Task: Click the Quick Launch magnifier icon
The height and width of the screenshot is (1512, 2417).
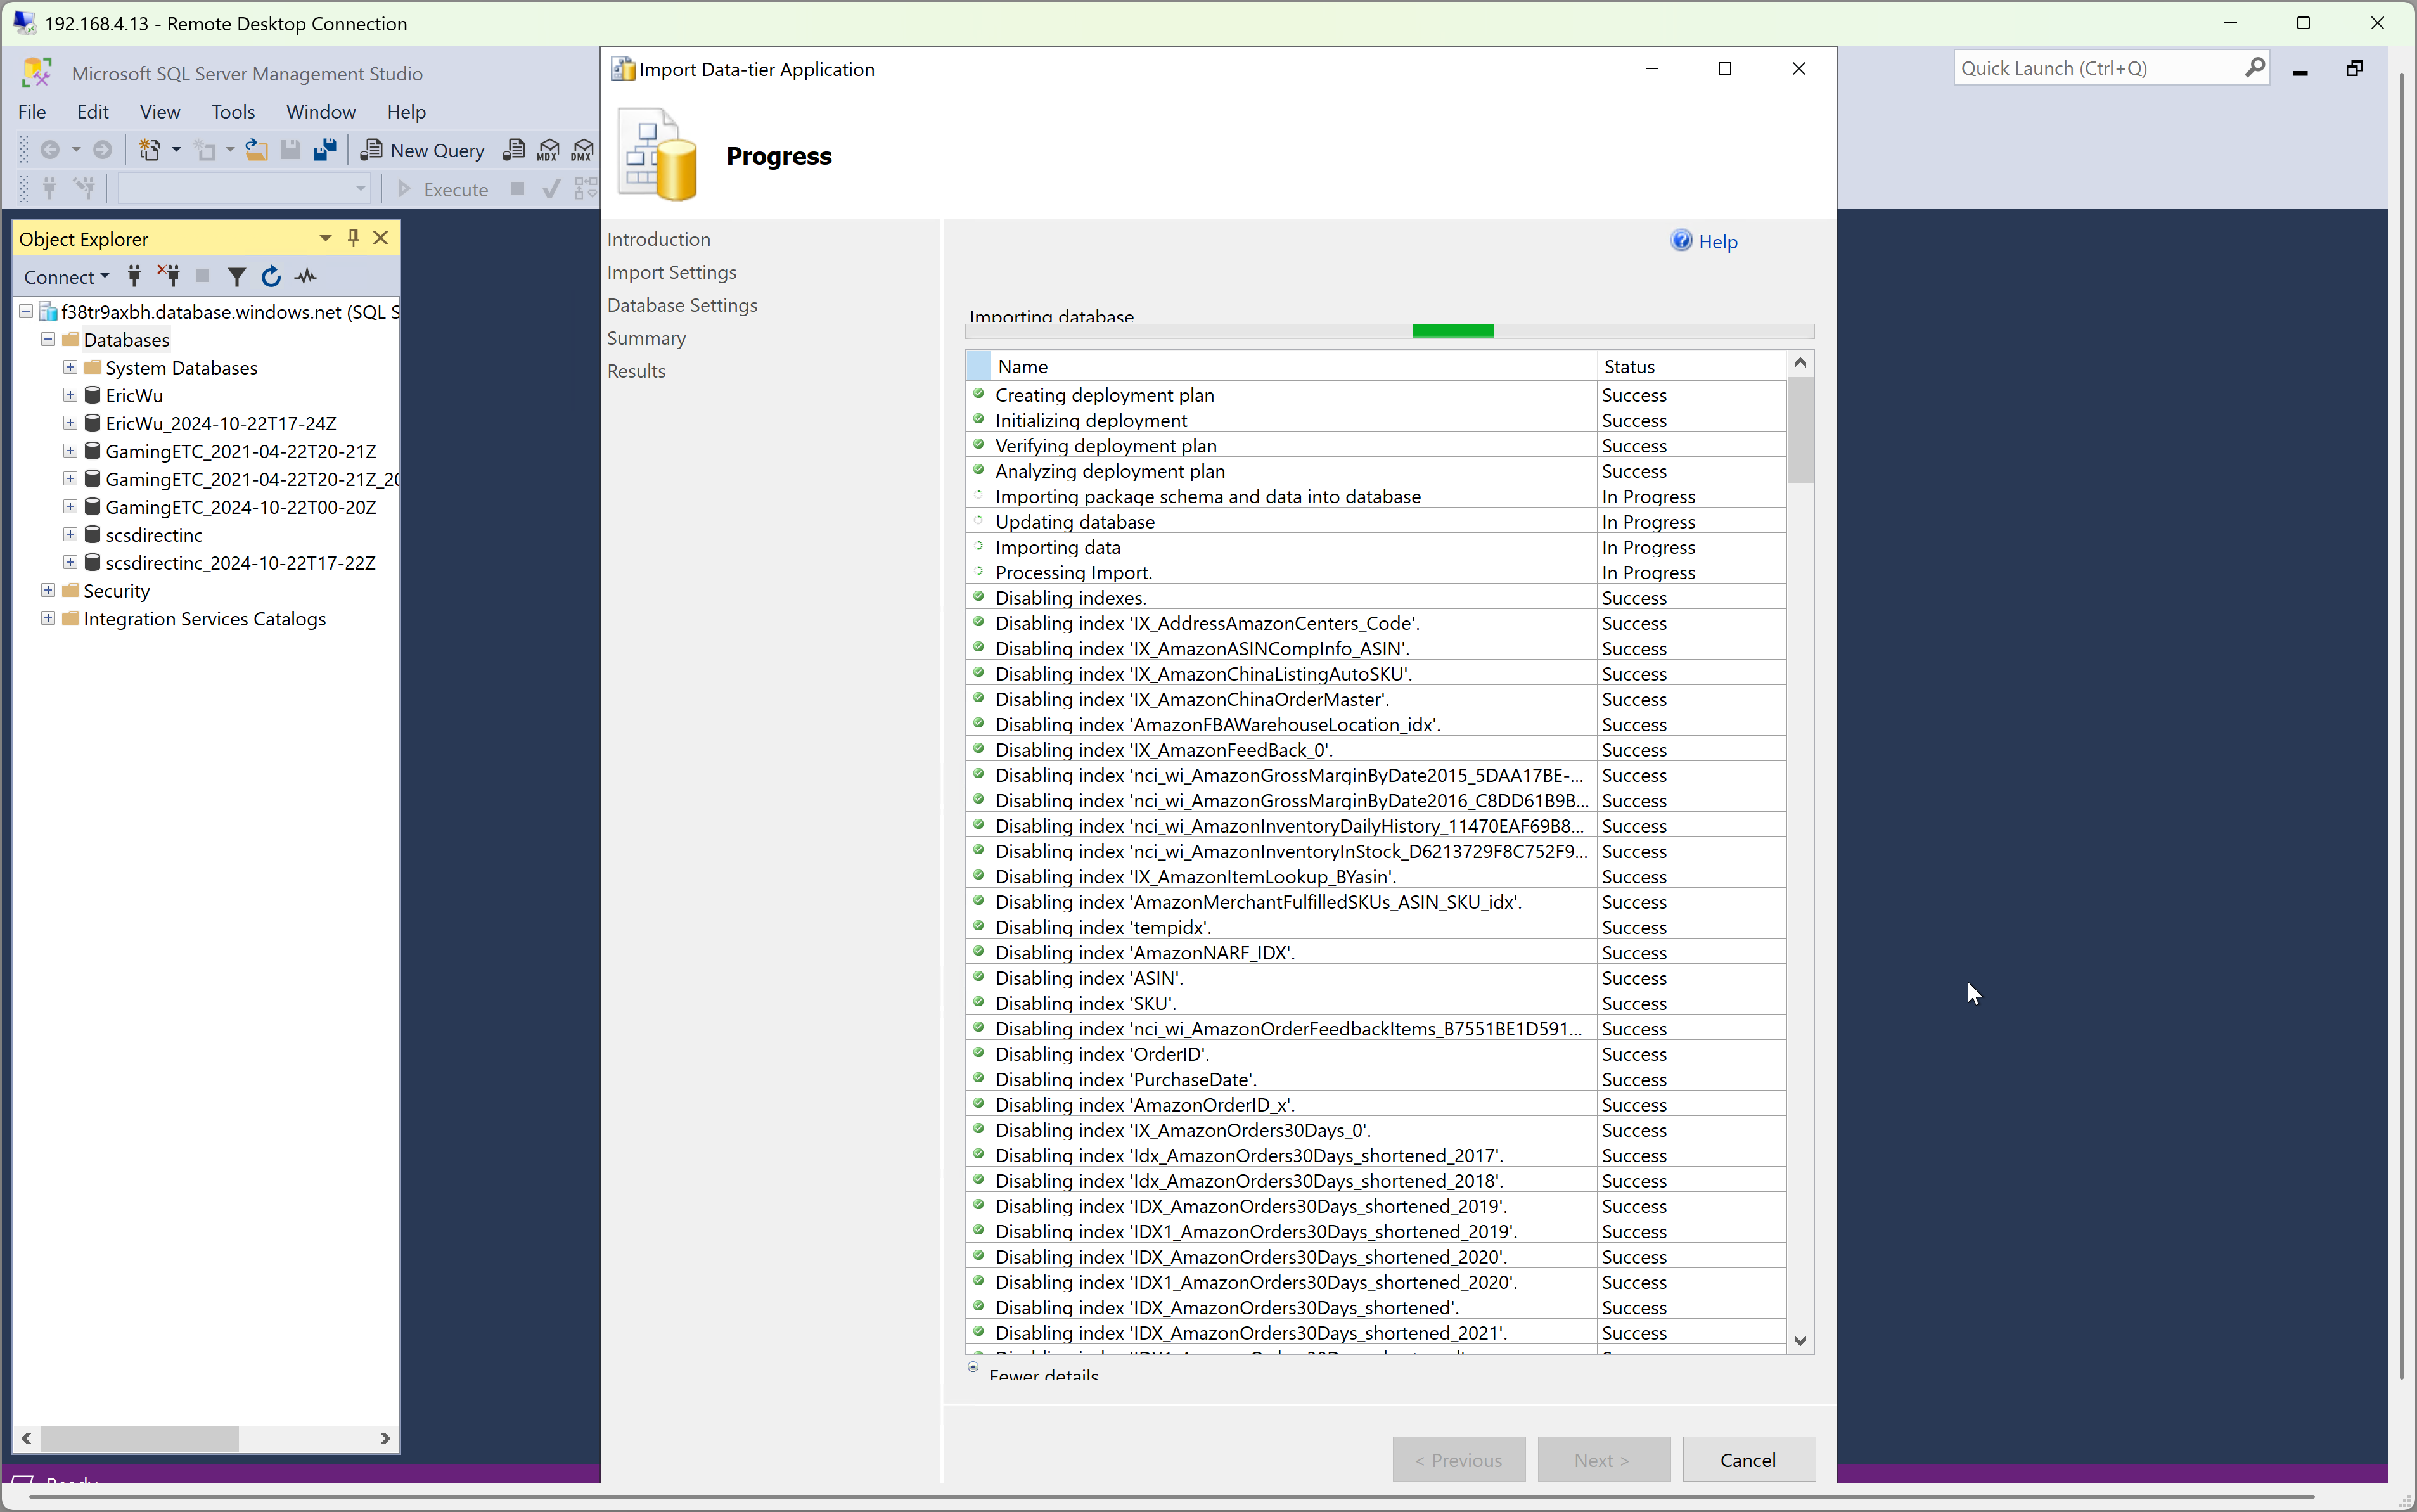Action: 2254,68
